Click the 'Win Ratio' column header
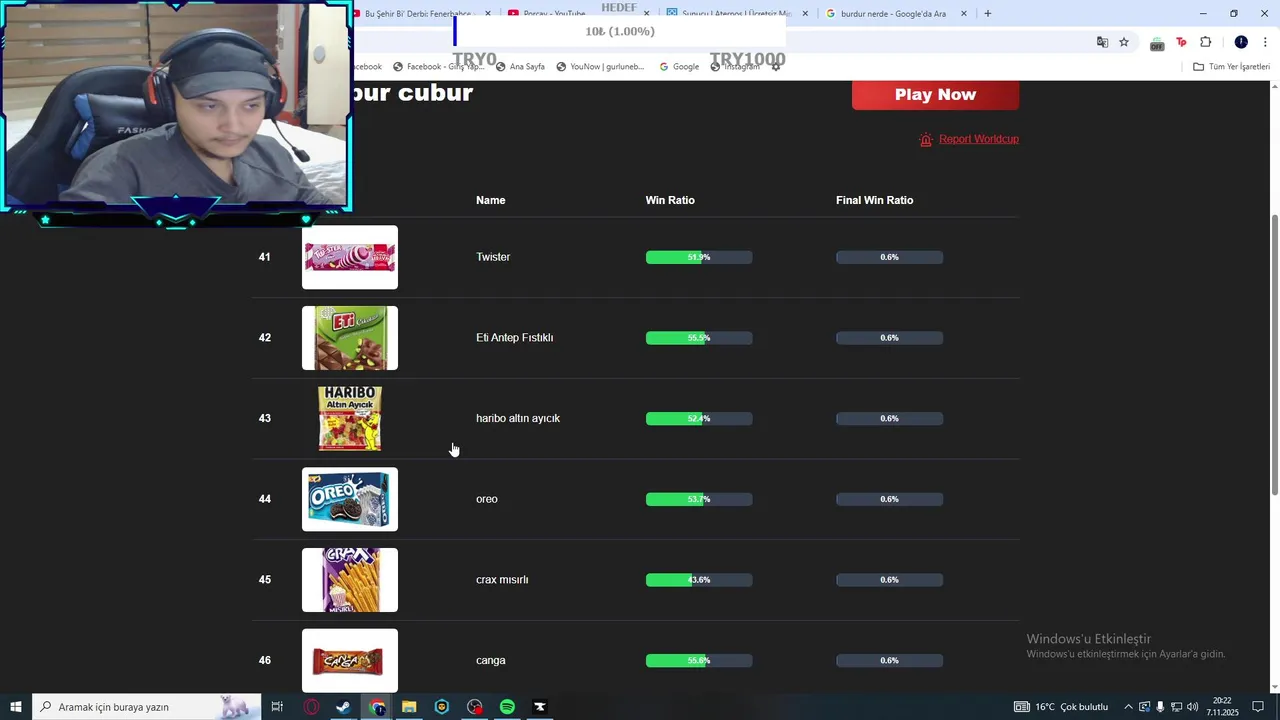1280x720 pixels. [670, 200]
